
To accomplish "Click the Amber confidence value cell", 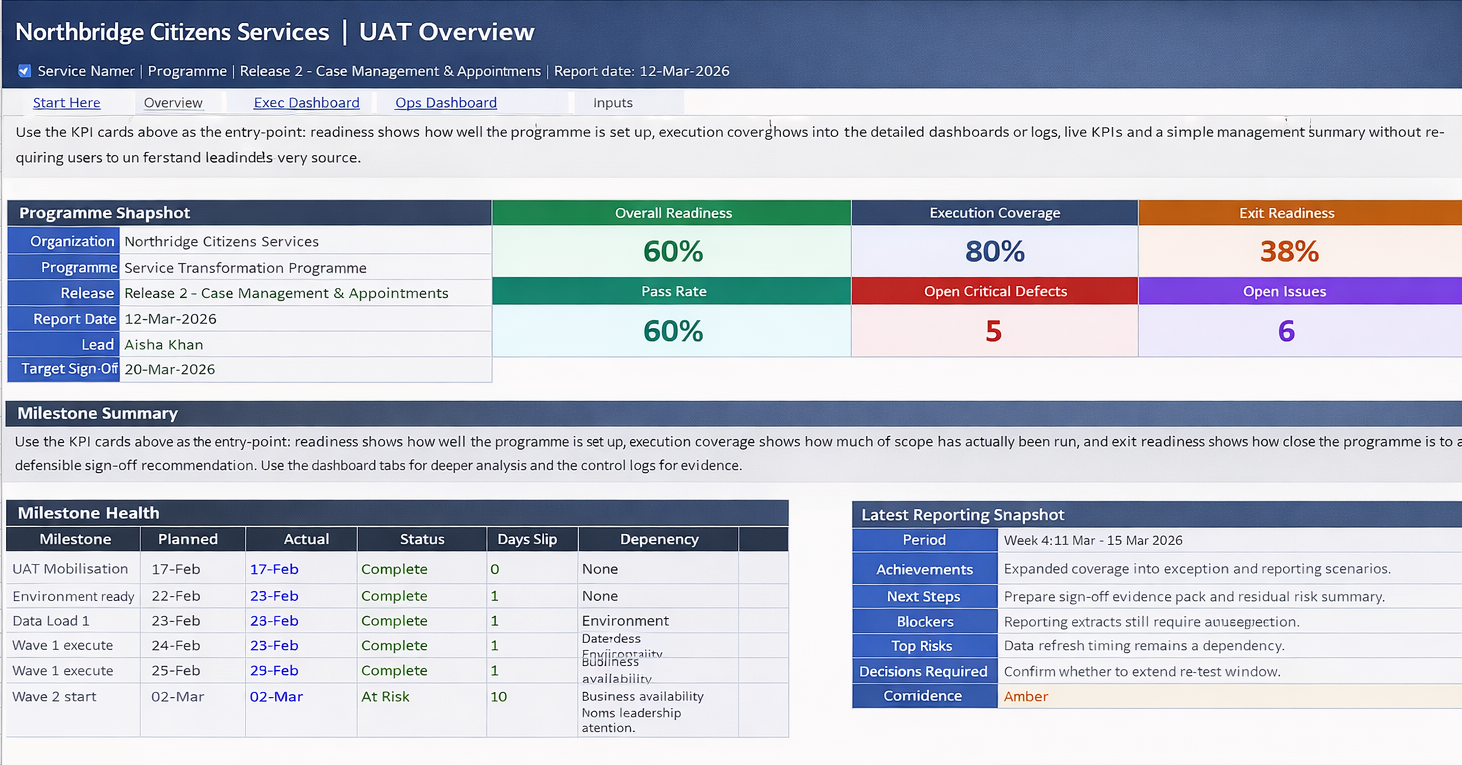I will click(x=1230, y=696).
